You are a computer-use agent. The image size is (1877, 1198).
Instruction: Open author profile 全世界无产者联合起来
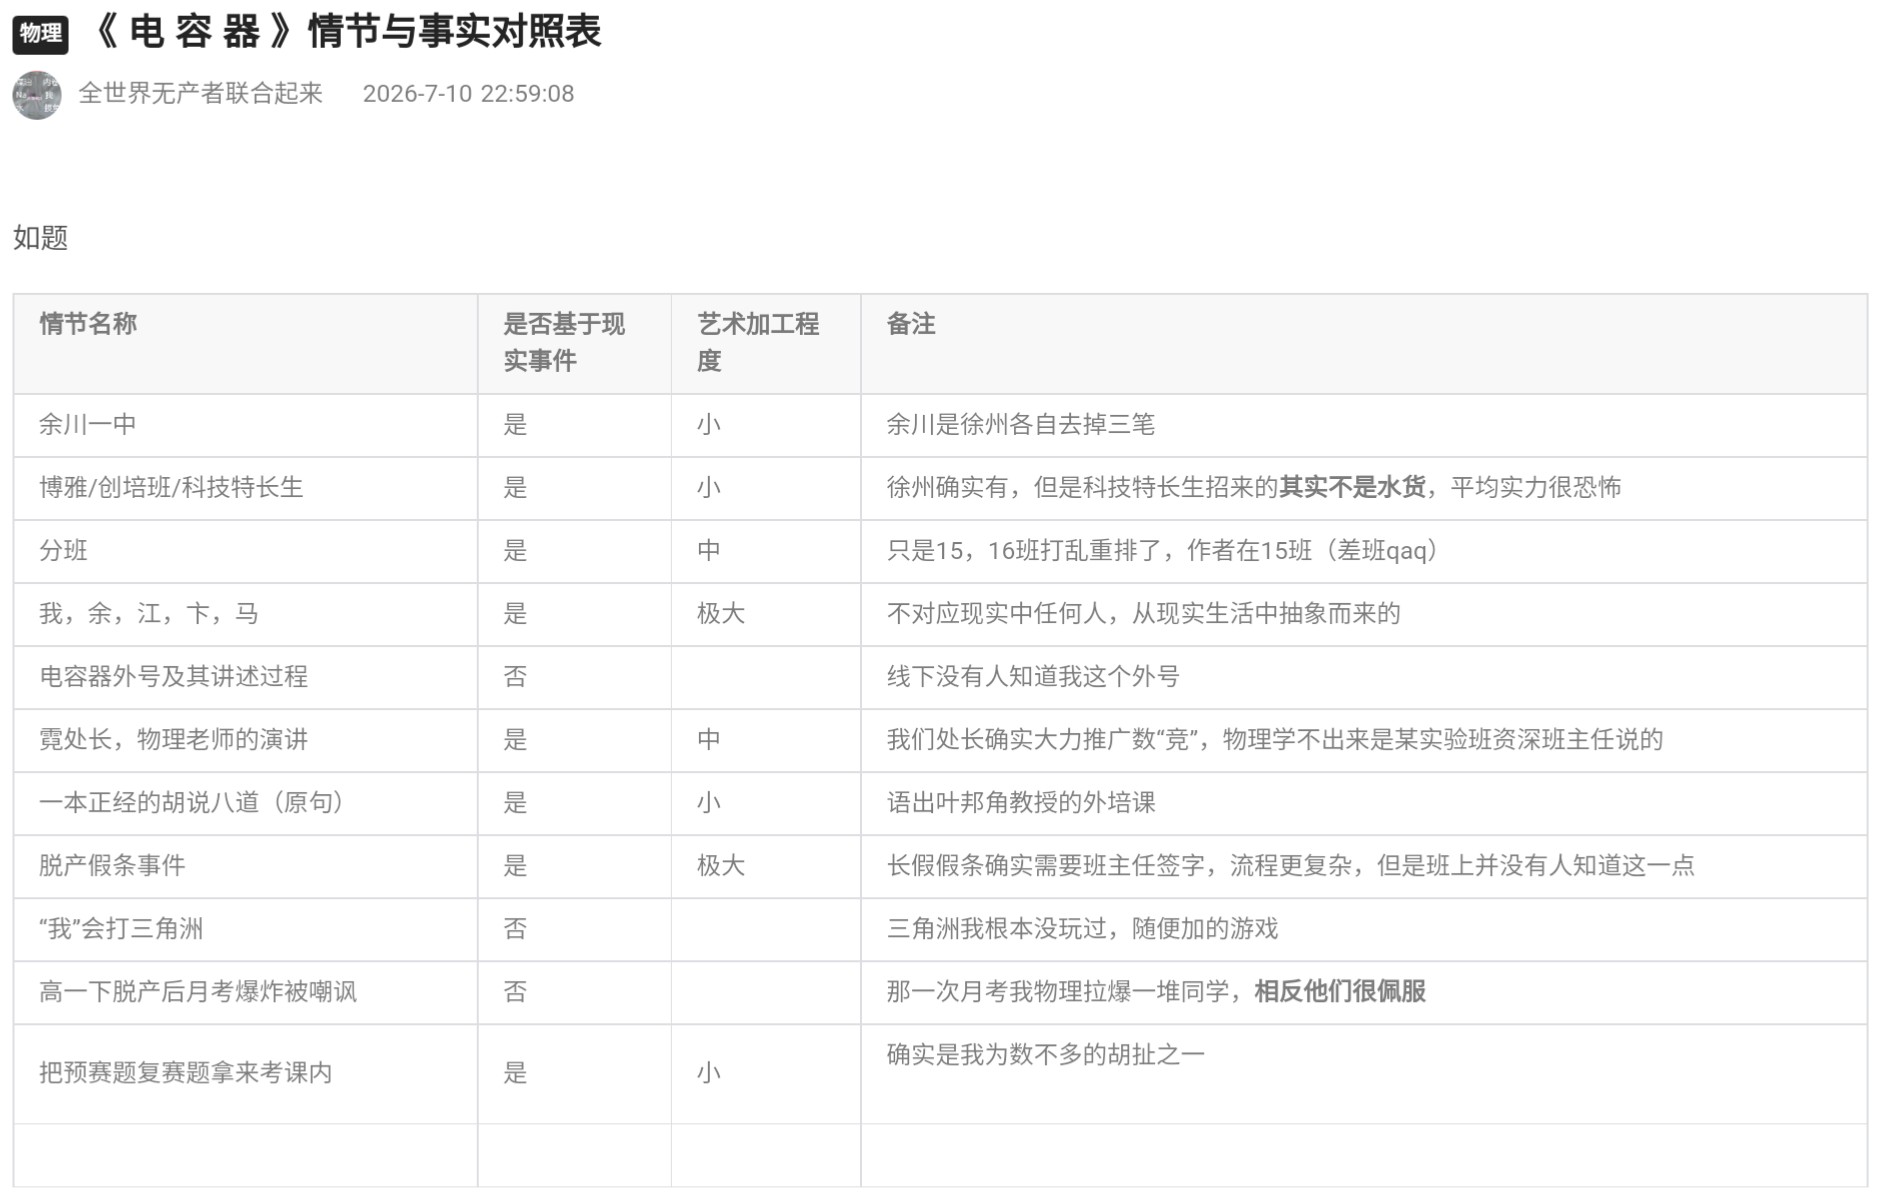pyautogui.click(x=200, y=93)
